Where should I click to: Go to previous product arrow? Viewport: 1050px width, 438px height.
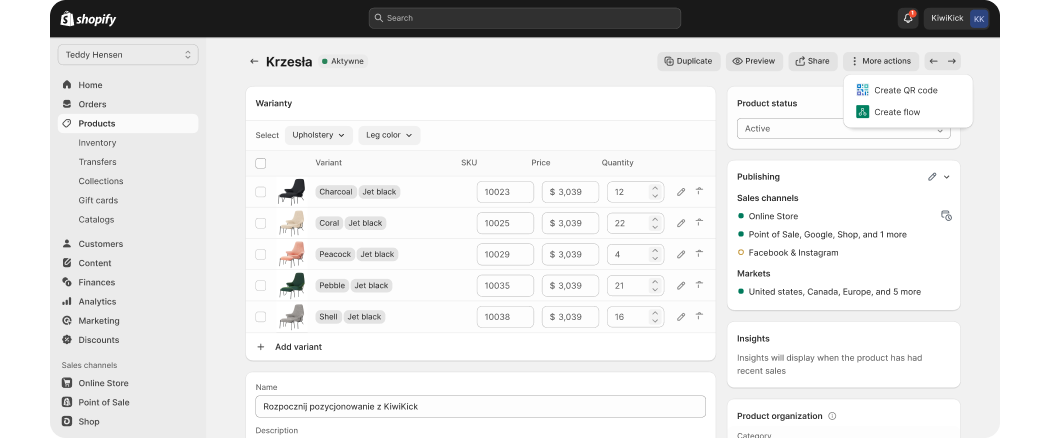[x=933, y=61]
